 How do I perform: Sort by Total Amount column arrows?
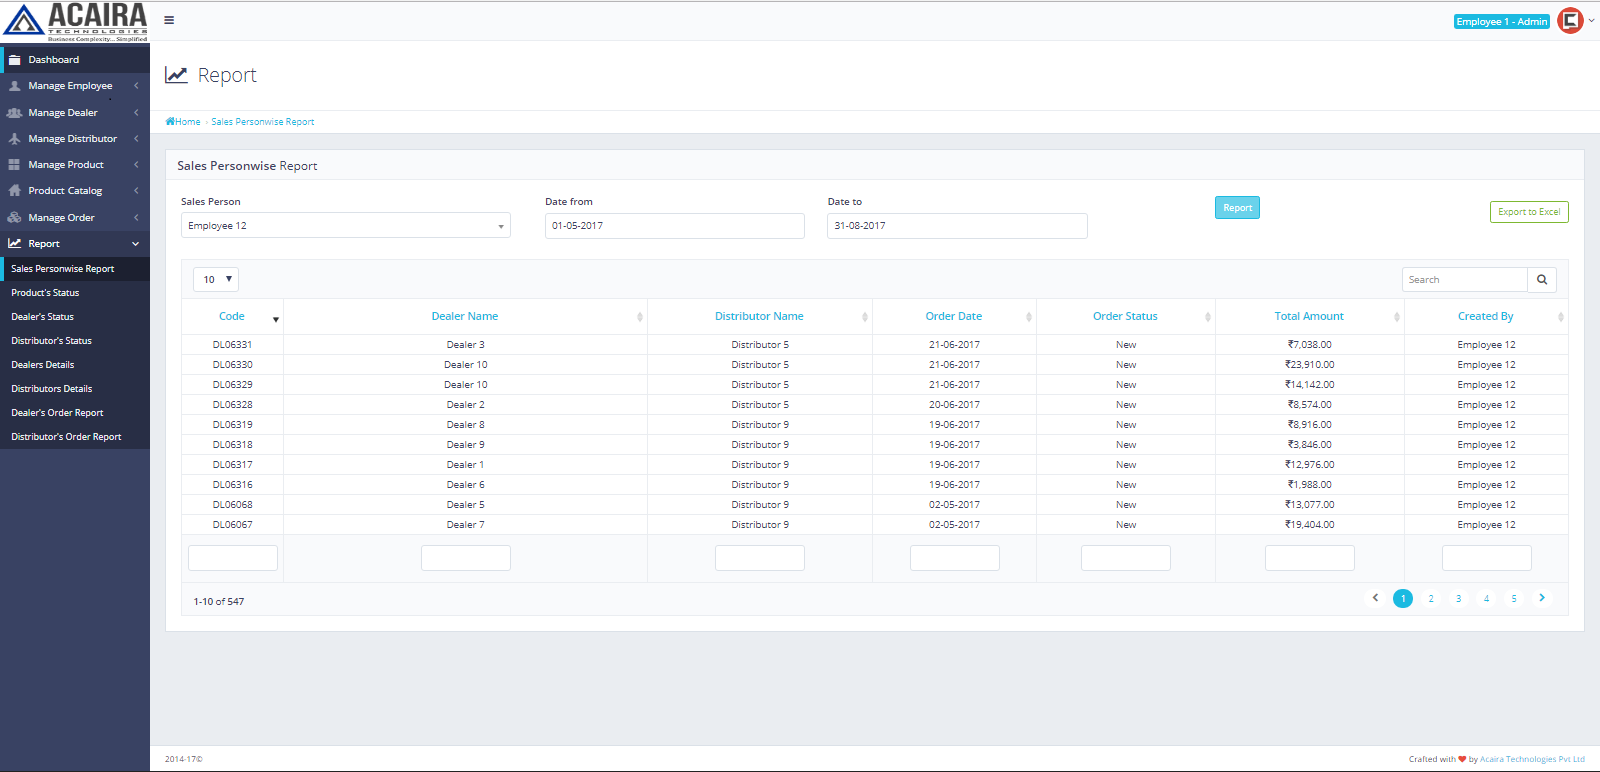click(x=1396, y=317)
